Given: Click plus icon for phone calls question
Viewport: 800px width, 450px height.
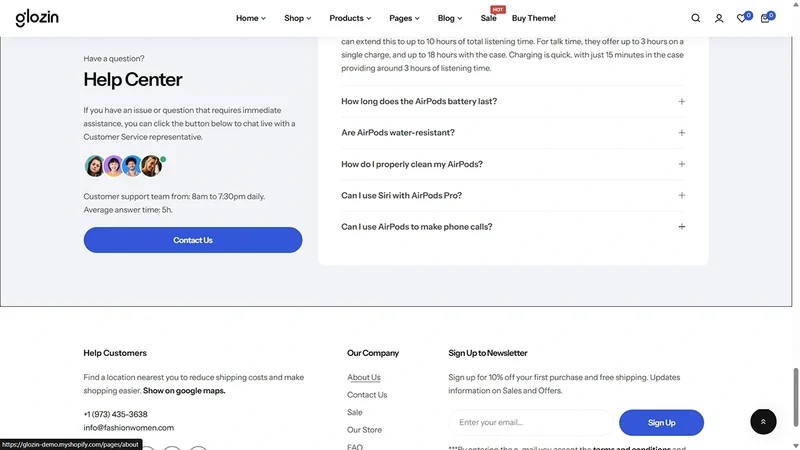Looking at the screenshot, I should [x=682, y=227].
